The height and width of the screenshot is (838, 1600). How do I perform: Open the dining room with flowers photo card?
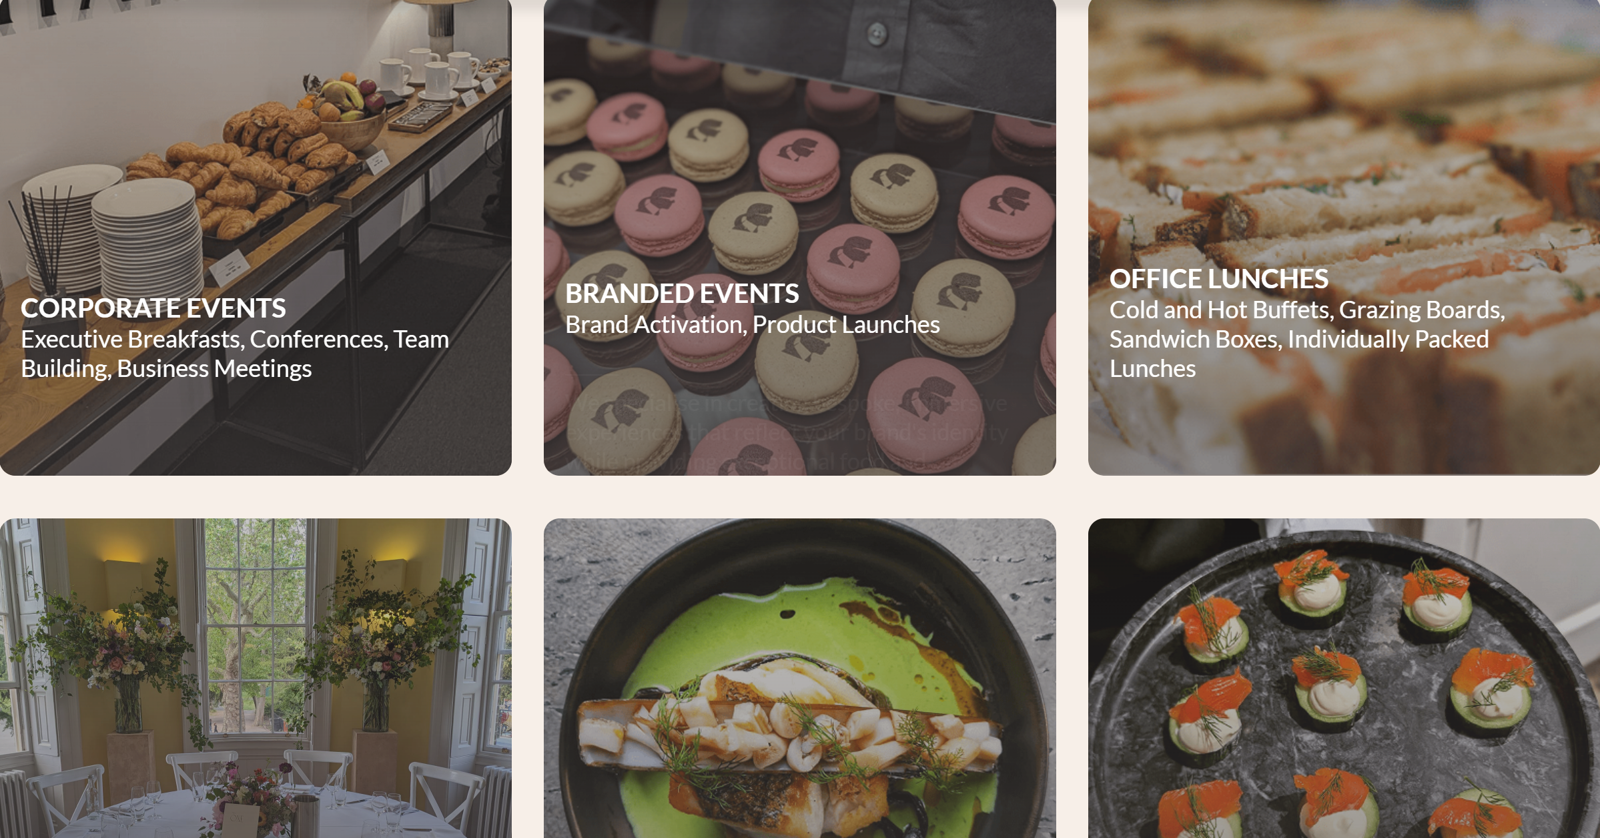(x=256, y=678)
